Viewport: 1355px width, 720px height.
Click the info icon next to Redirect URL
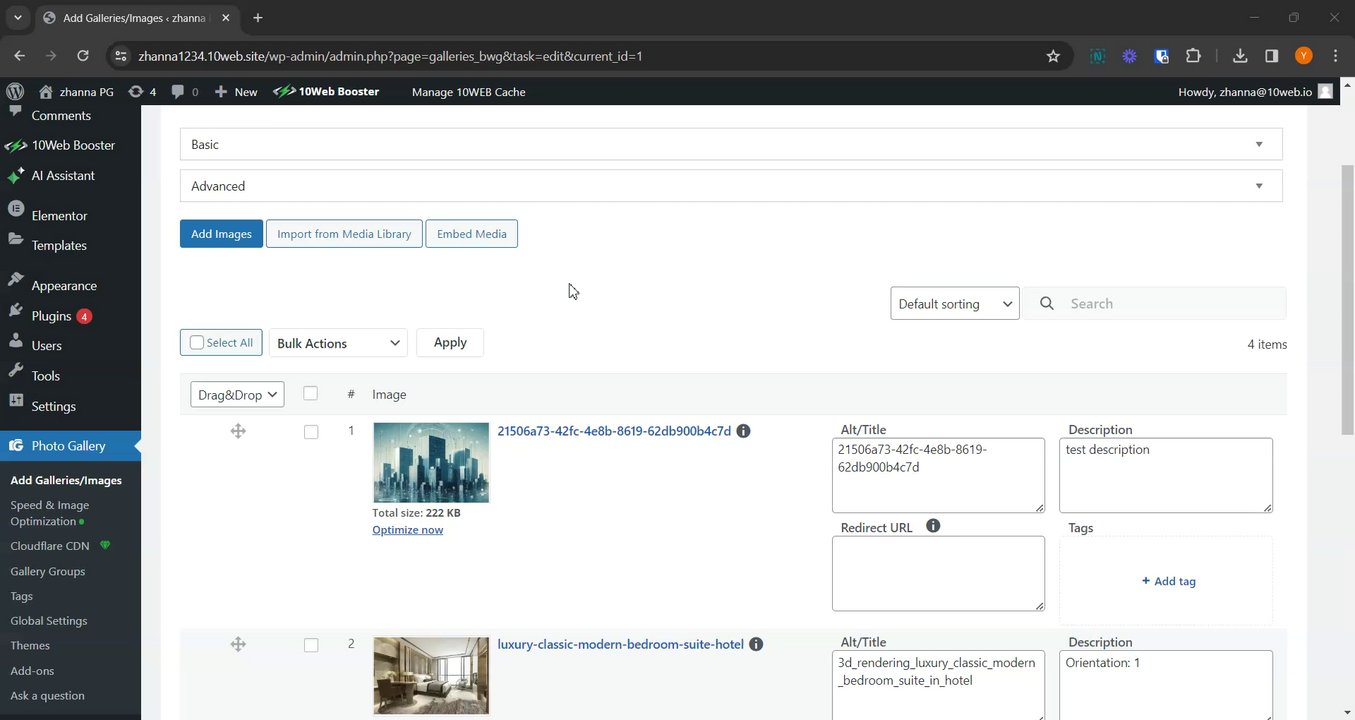(x=933, y=526)
